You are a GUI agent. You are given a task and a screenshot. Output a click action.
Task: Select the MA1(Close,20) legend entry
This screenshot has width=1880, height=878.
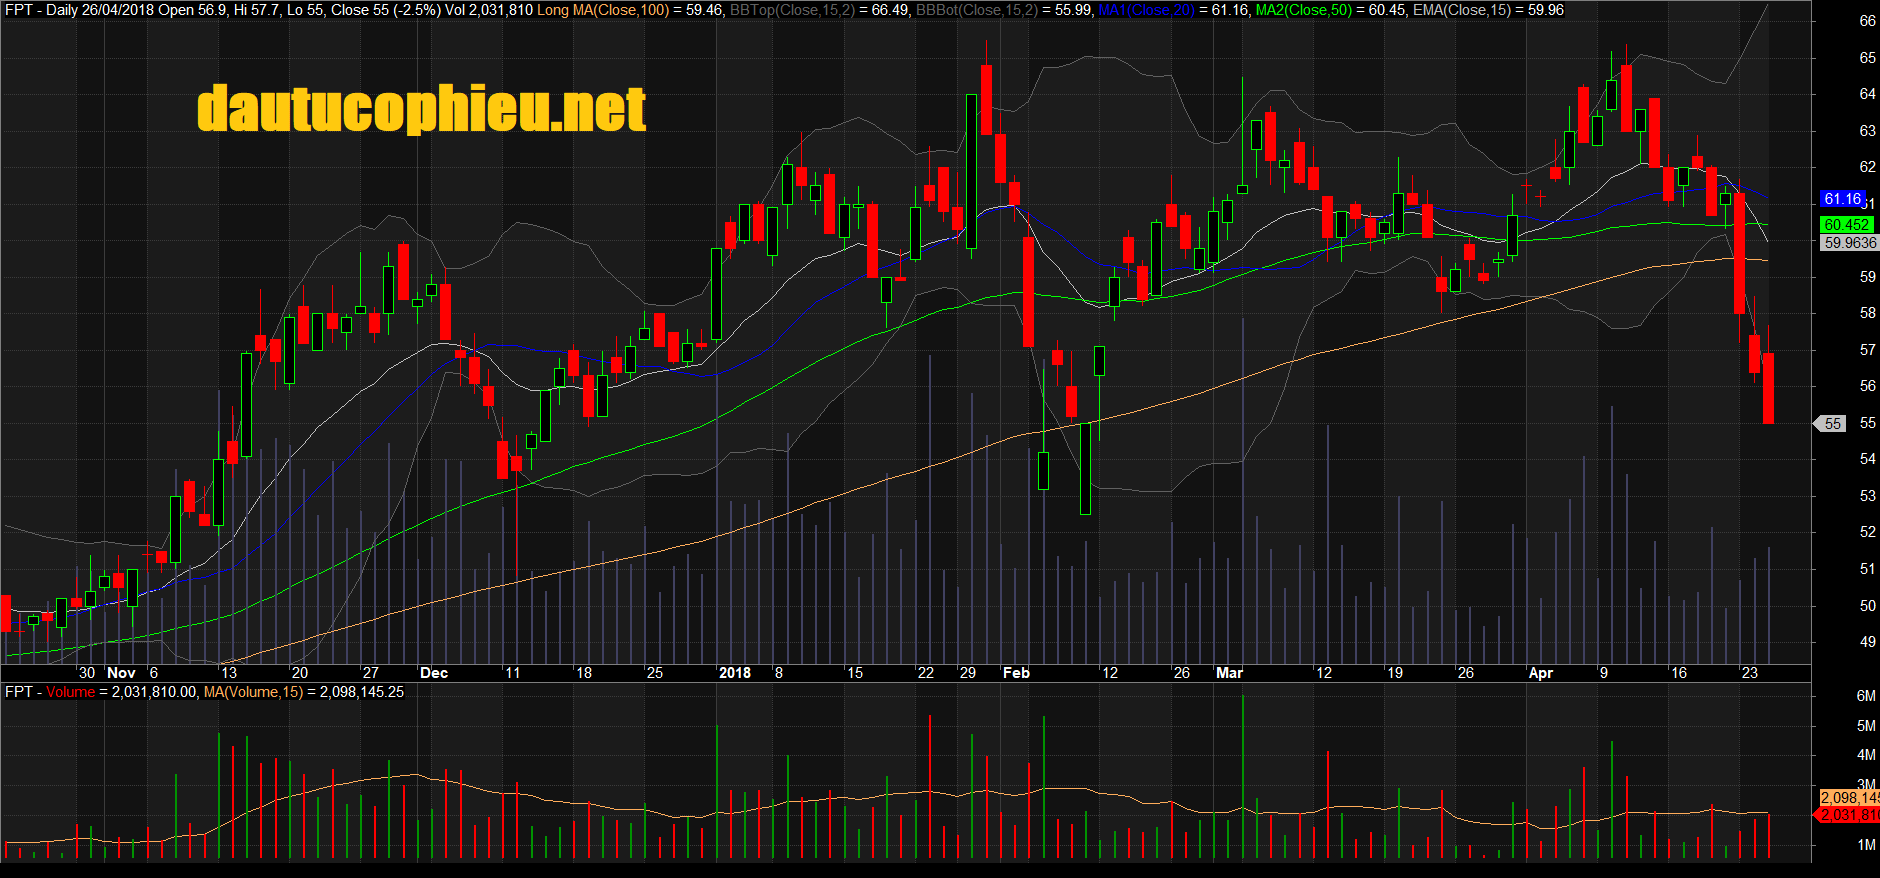pos(1146,10)
